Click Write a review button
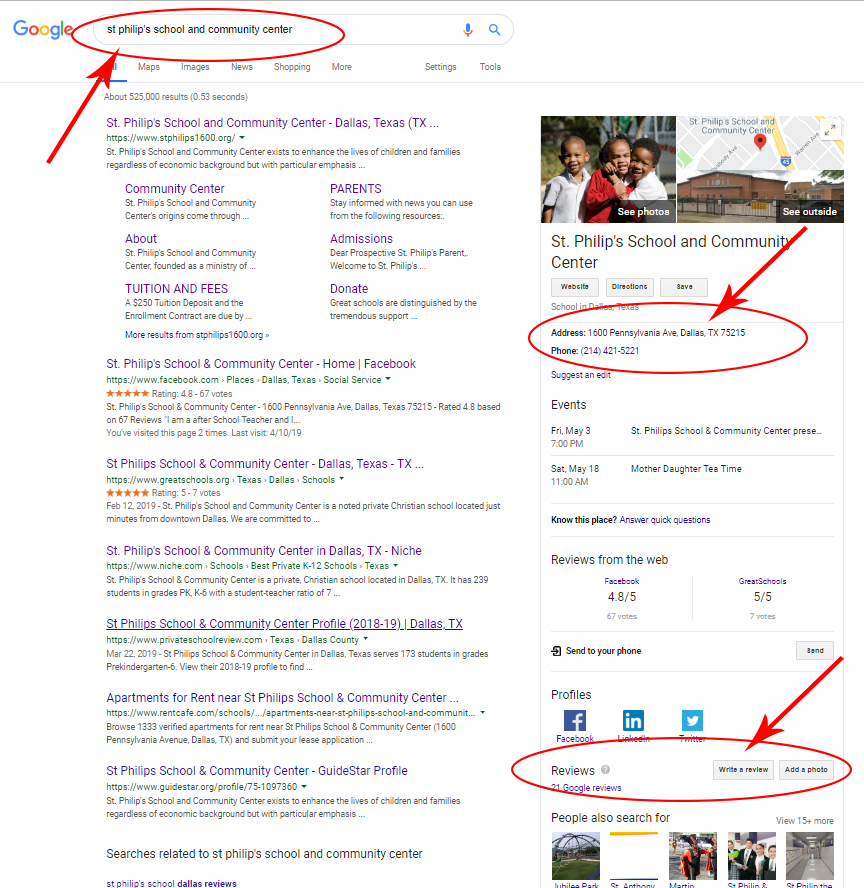The height and width of the screenshot is (888, 864). pyautogui.click(x=743, y=770)
